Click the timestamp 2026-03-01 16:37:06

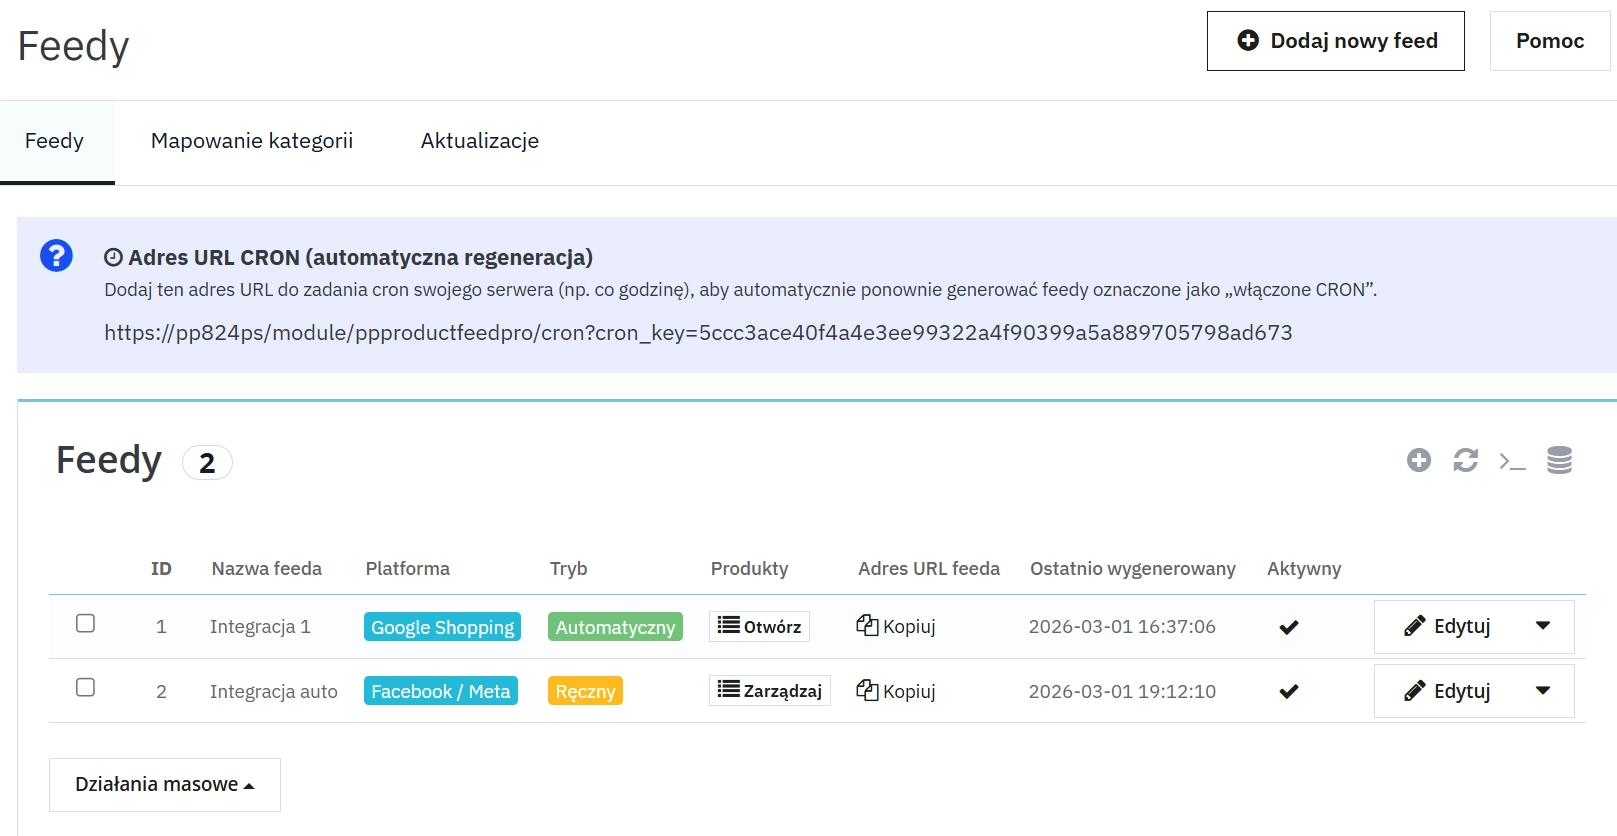[1122, 627]
